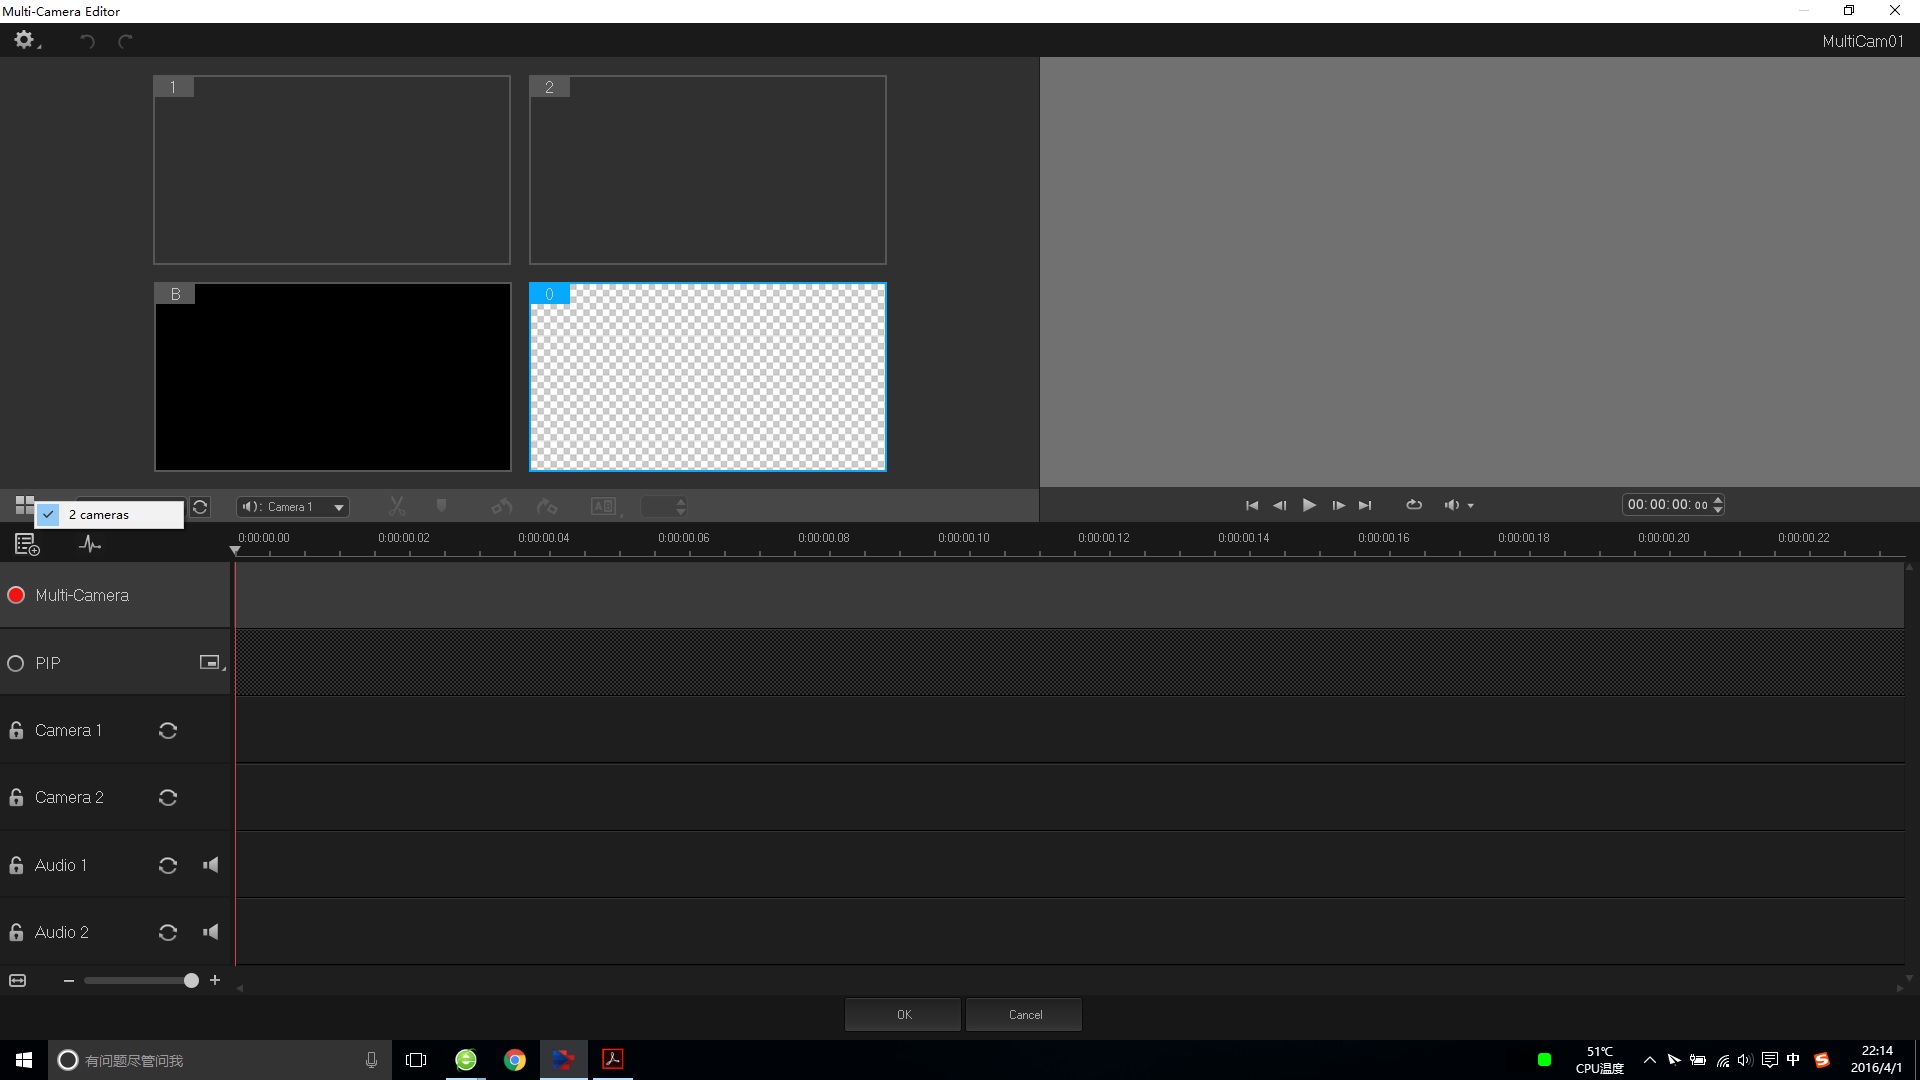Select the transparent 0 preview pane
Viewport: 1920px width, 1080px height.
click(x=708, y=377)
